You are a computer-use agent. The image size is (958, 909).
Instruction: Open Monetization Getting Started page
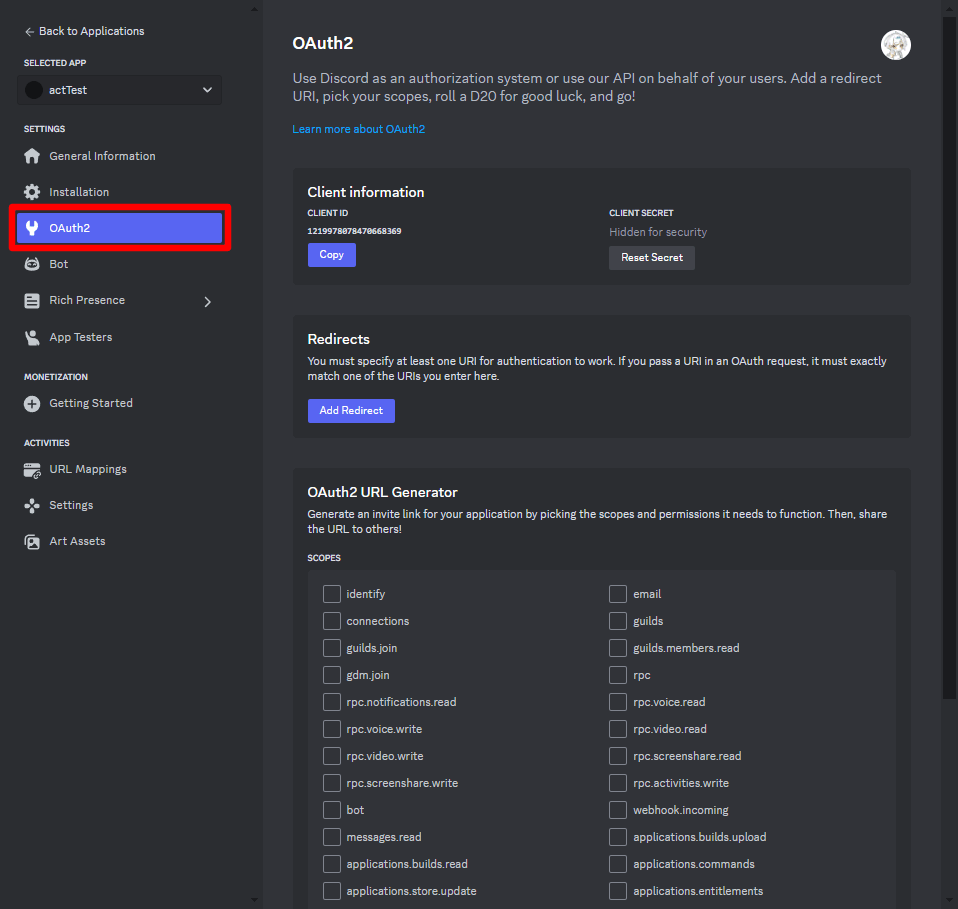click(119, 403)
